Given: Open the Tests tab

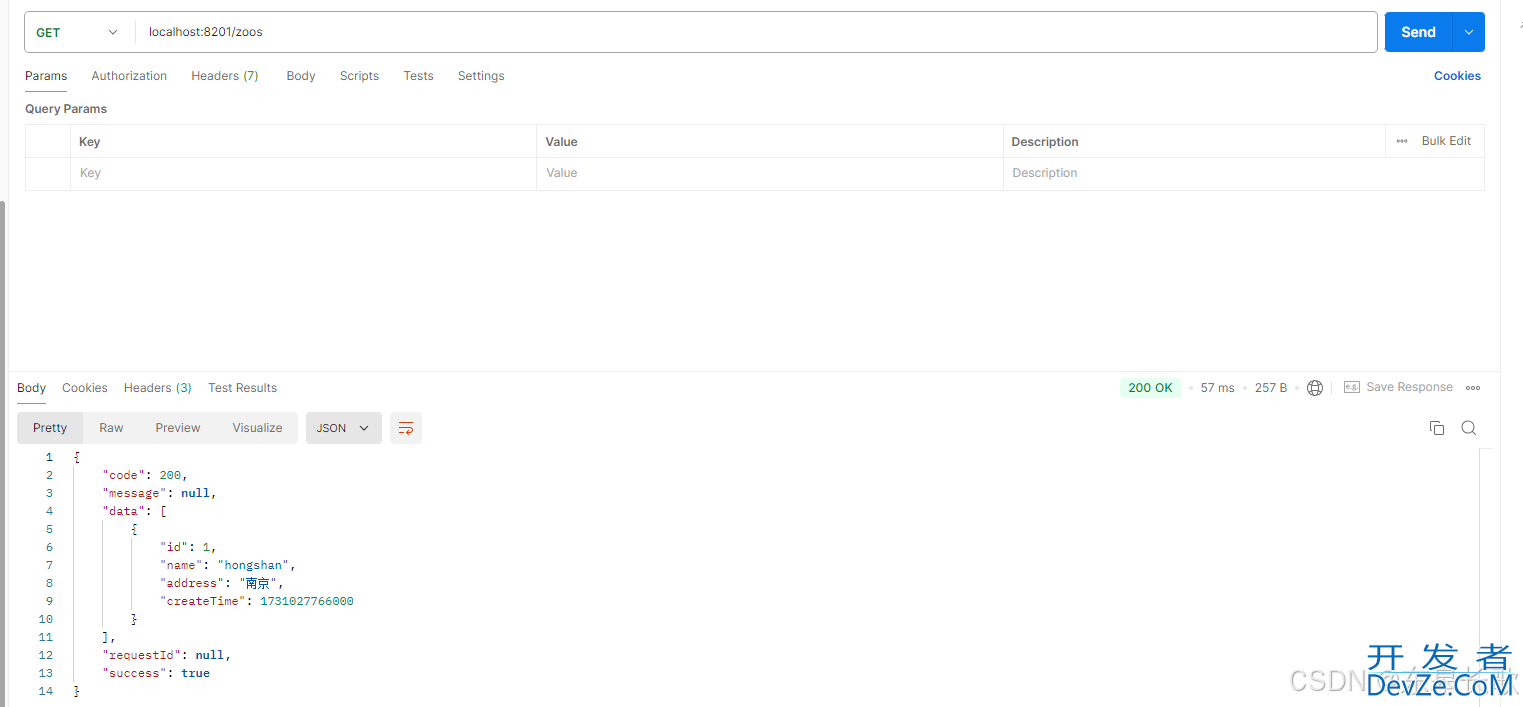Looking at the screenshot, I should point(418,76).
